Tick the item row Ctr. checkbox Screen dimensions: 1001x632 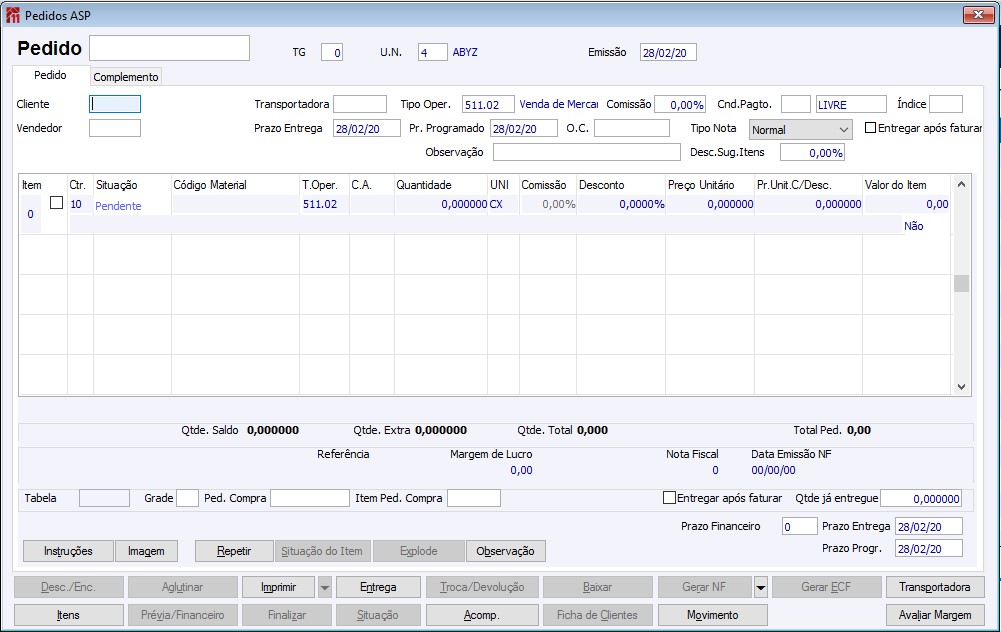[x=56, y=203]
